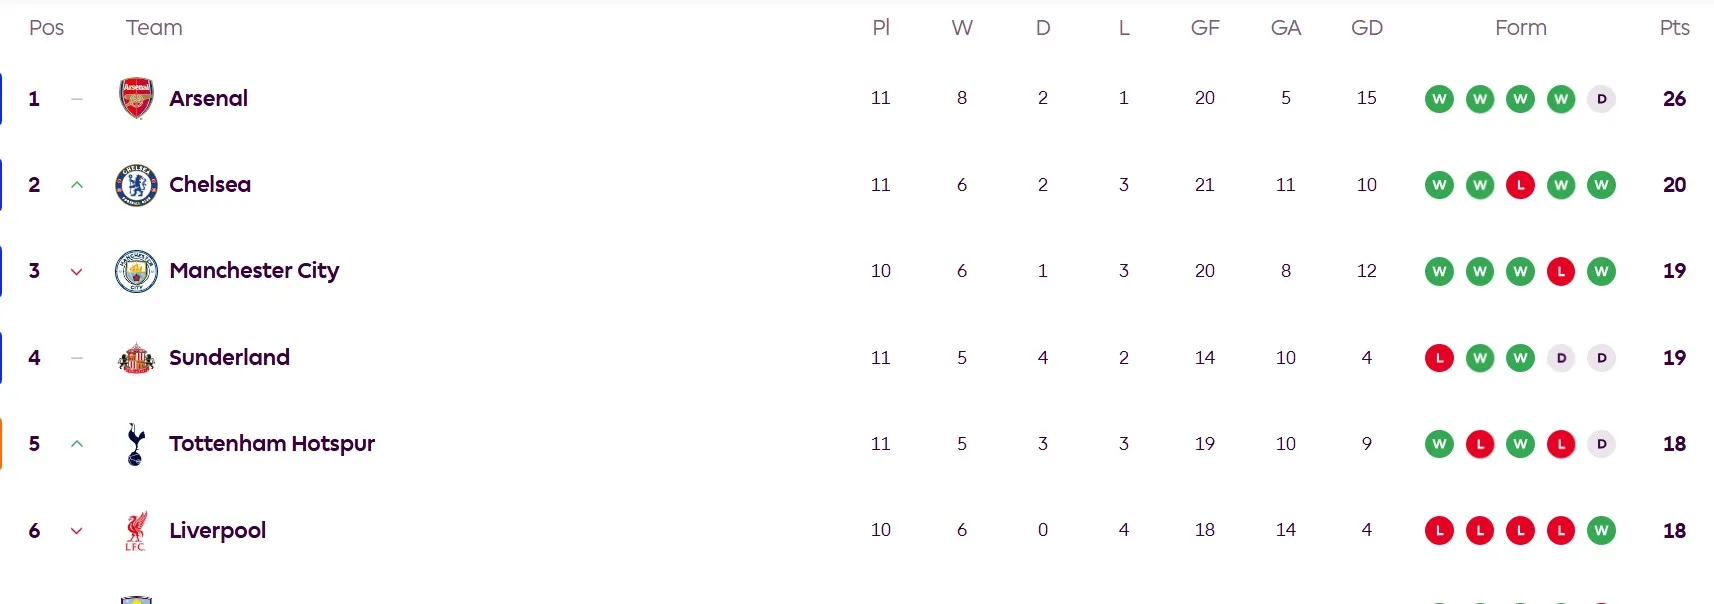
Task: Click Chelsea's red loss form badge
Action: [x=1520, y=185]
